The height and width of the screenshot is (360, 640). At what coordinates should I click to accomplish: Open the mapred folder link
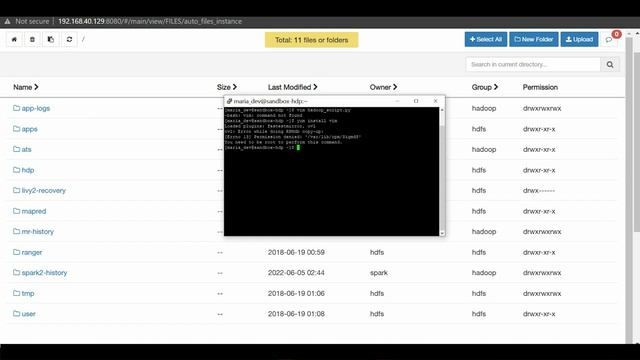(34, 211)
